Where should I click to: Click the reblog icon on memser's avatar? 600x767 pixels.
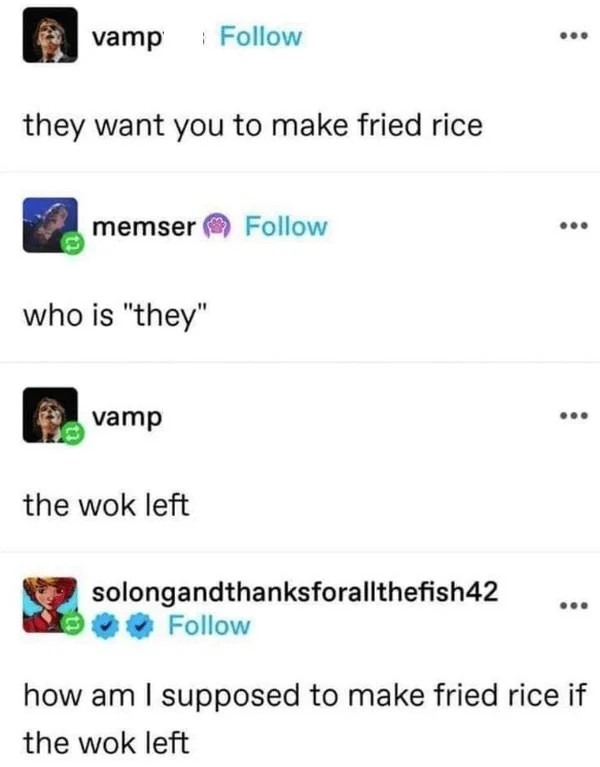coord(72,244)
